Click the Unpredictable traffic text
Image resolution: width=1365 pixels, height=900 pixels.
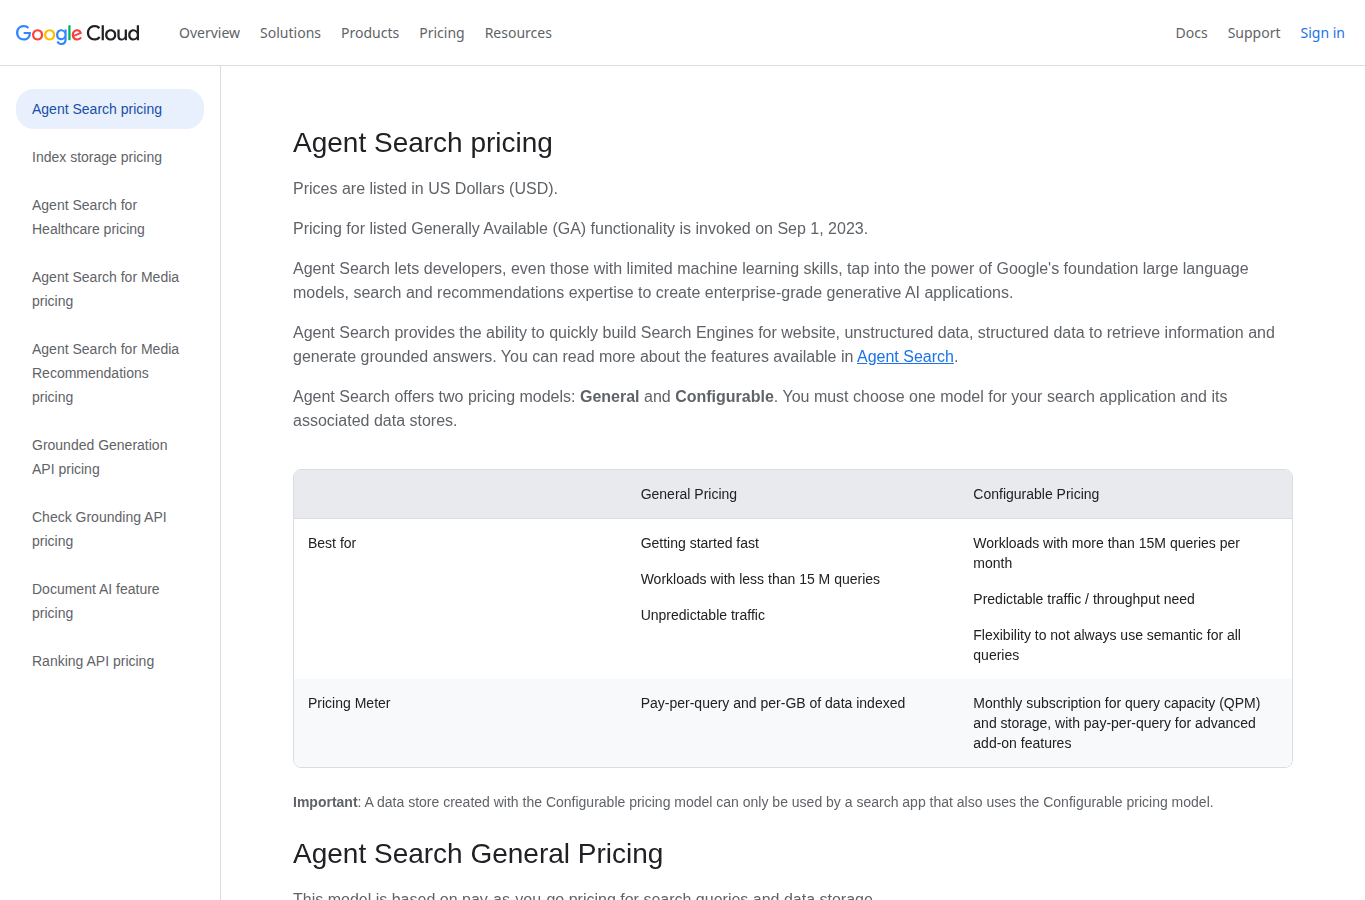tap(702, 615)
